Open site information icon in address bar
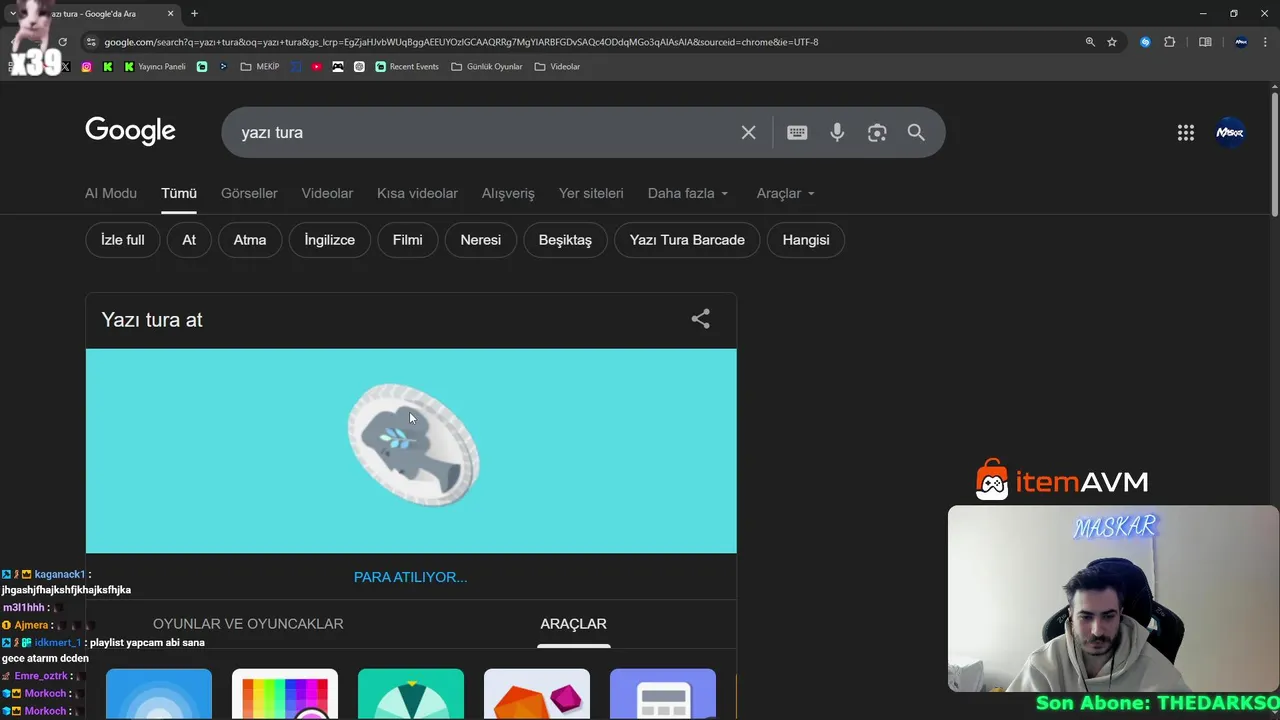 pos(91,42)
